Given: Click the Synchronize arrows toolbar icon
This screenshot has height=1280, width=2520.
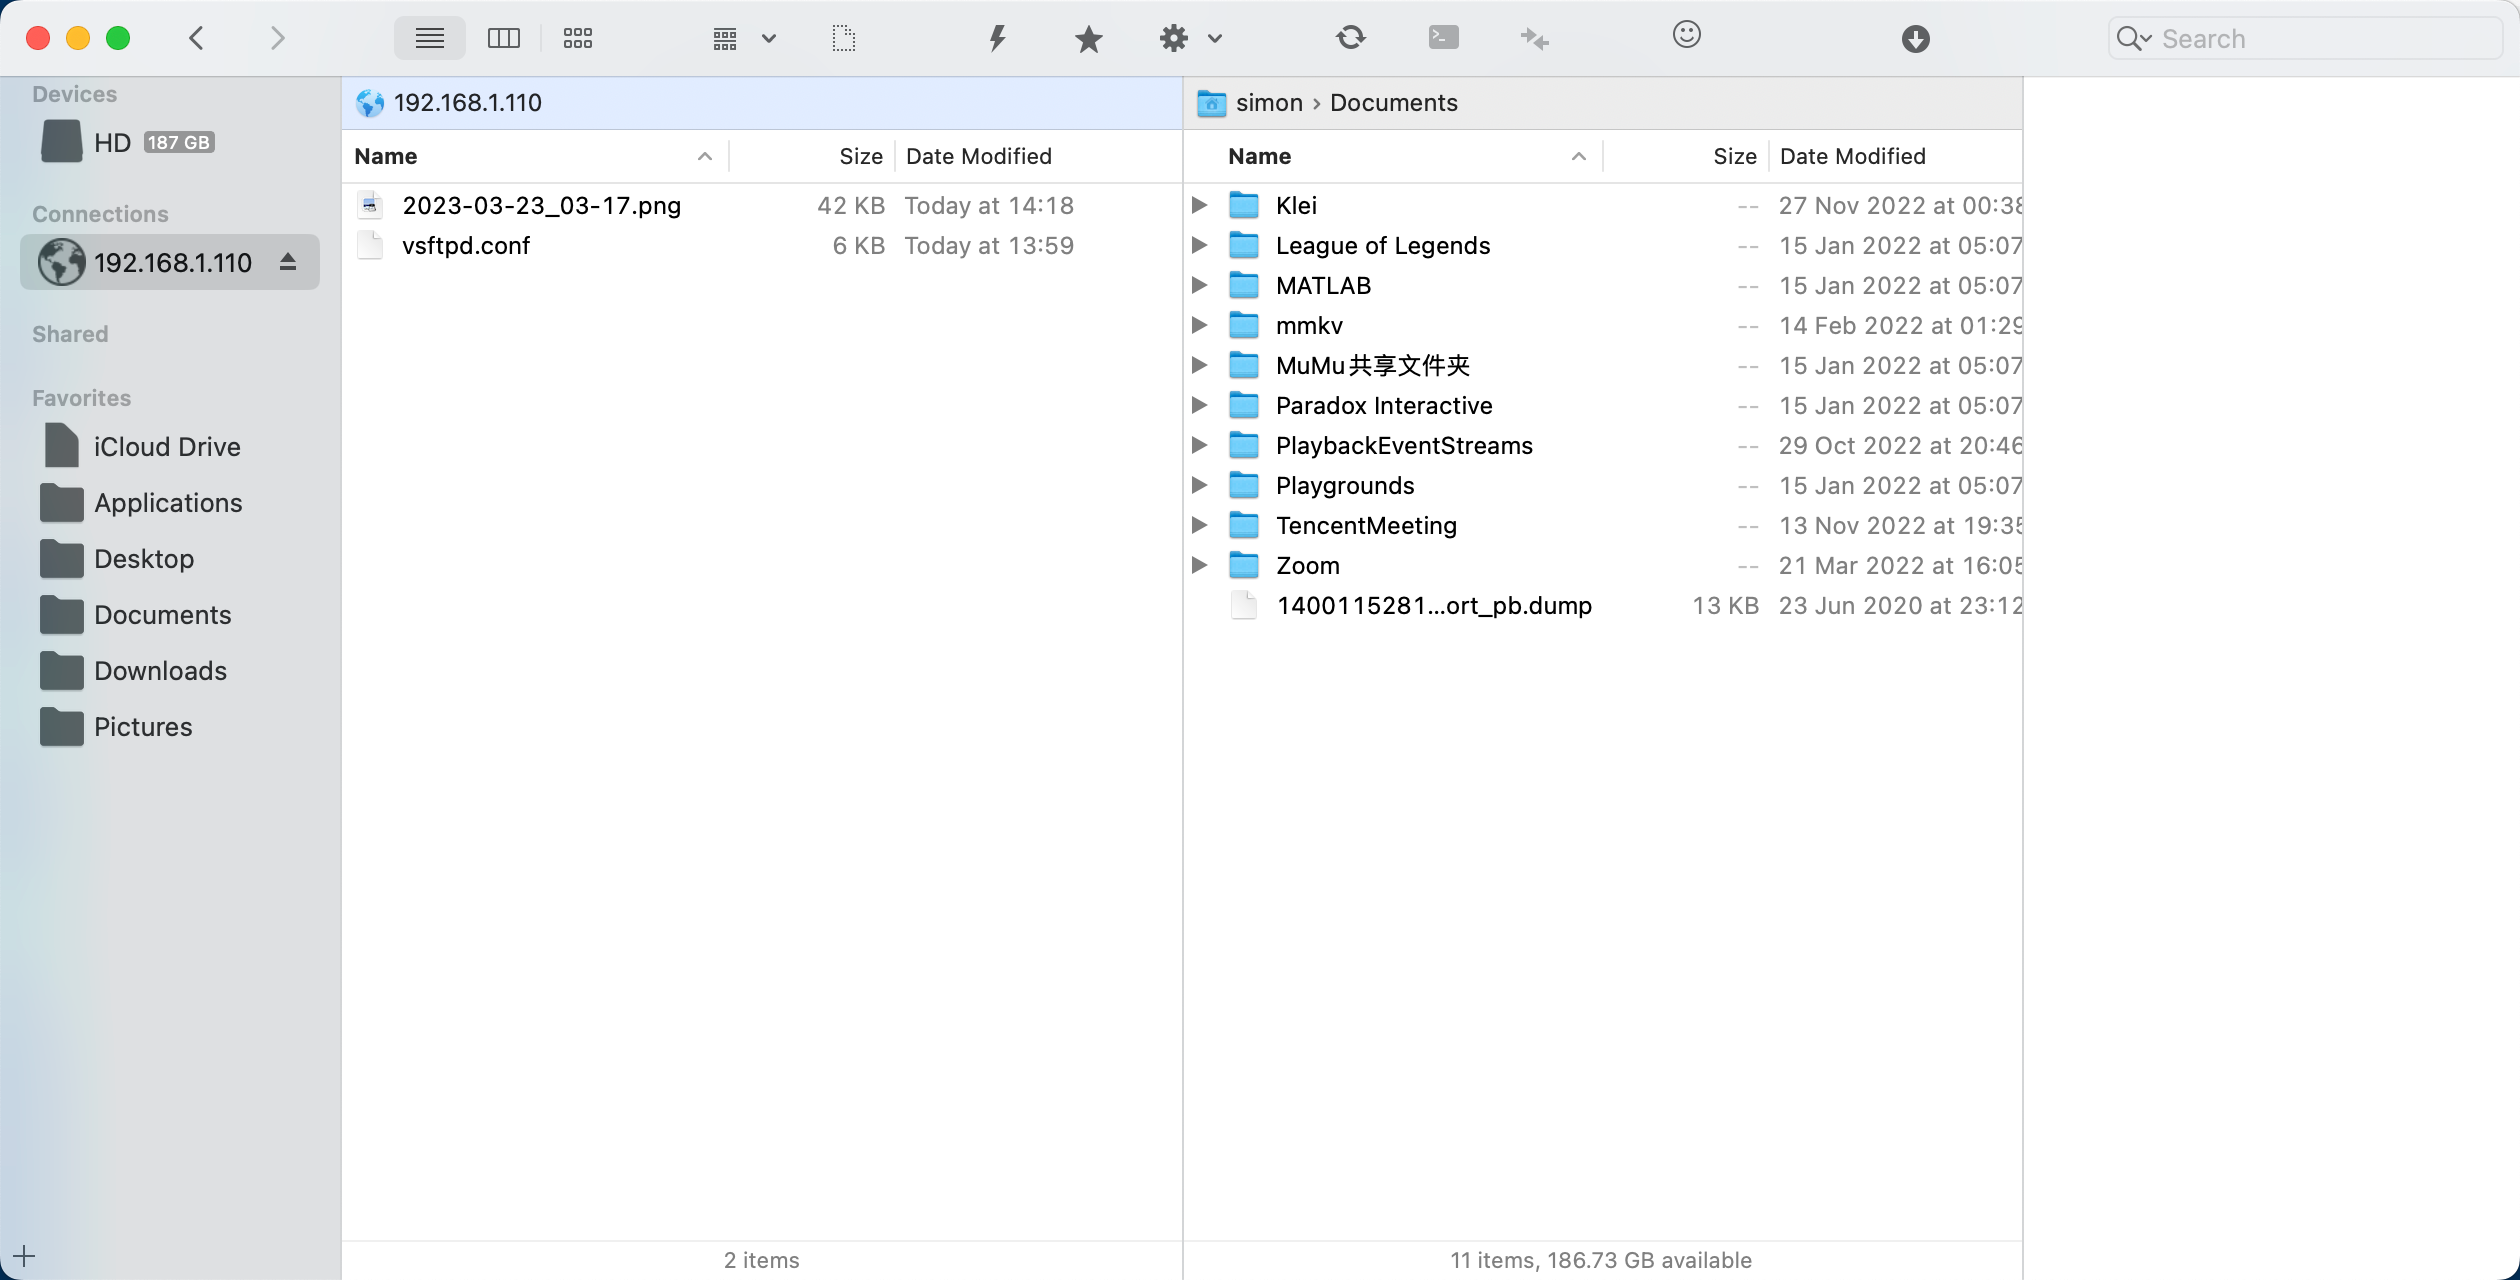Looking at the screenshot, I should [1534, 39].
